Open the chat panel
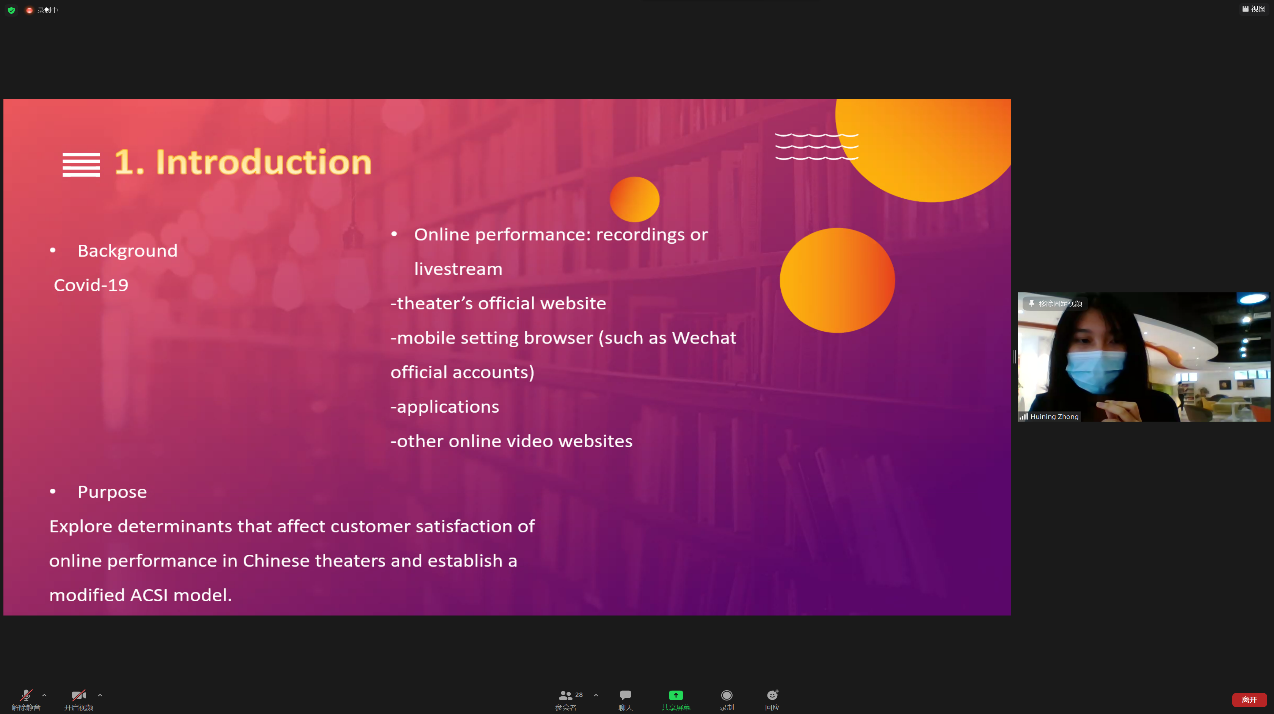This screenshot has height=714, width=1274. click(625, 698)
